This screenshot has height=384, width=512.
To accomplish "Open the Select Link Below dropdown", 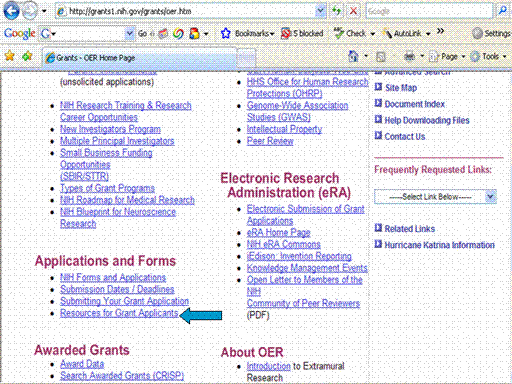I will pyautogui.click(x=435, y=197).
